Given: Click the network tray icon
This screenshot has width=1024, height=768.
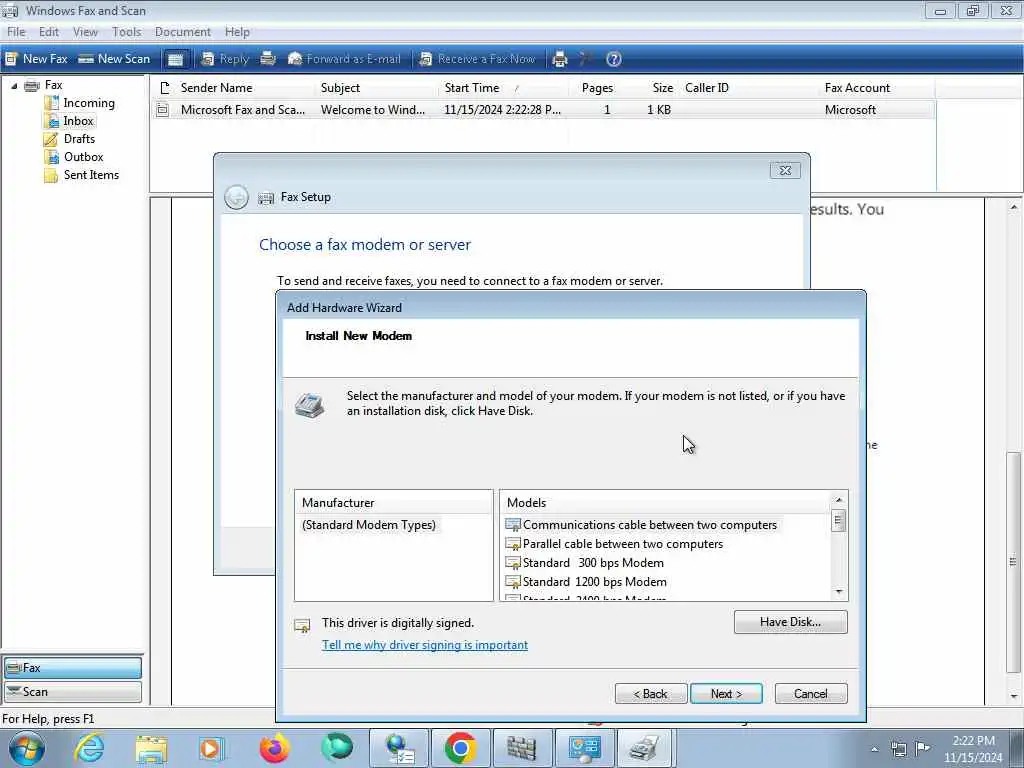Looking at the screenshot, I should (899, 749).
